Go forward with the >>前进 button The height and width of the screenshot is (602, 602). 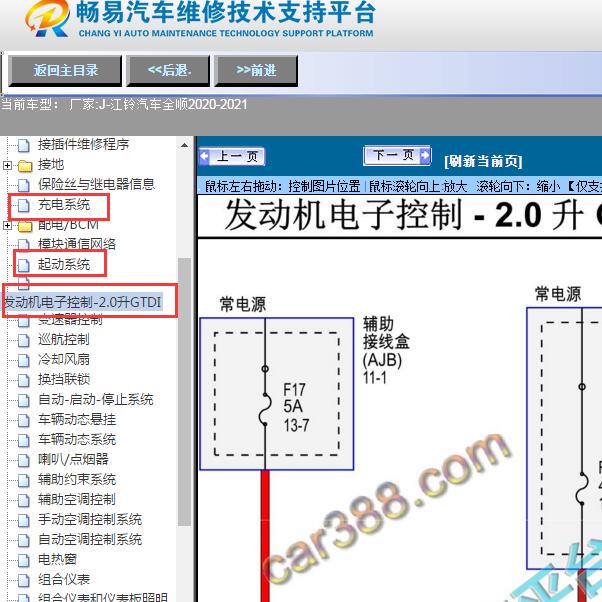(256, 71)
